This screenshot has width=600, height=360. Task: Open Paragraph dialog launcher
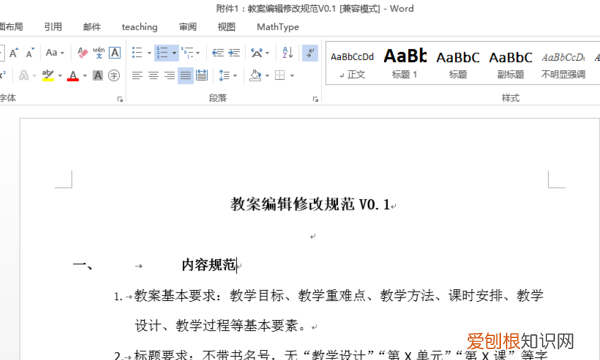coord(315,99)
